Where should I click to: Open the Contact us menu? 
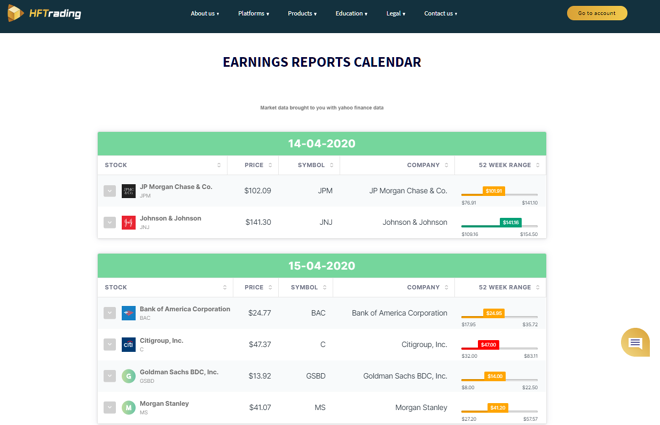440,13
